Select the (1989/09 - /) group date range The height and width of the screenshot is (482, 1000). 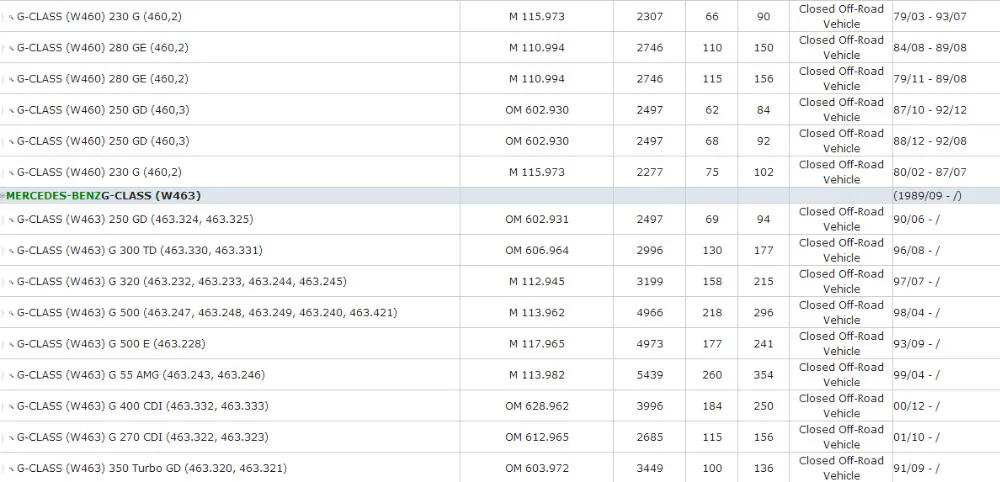click(x=927, y=196)
